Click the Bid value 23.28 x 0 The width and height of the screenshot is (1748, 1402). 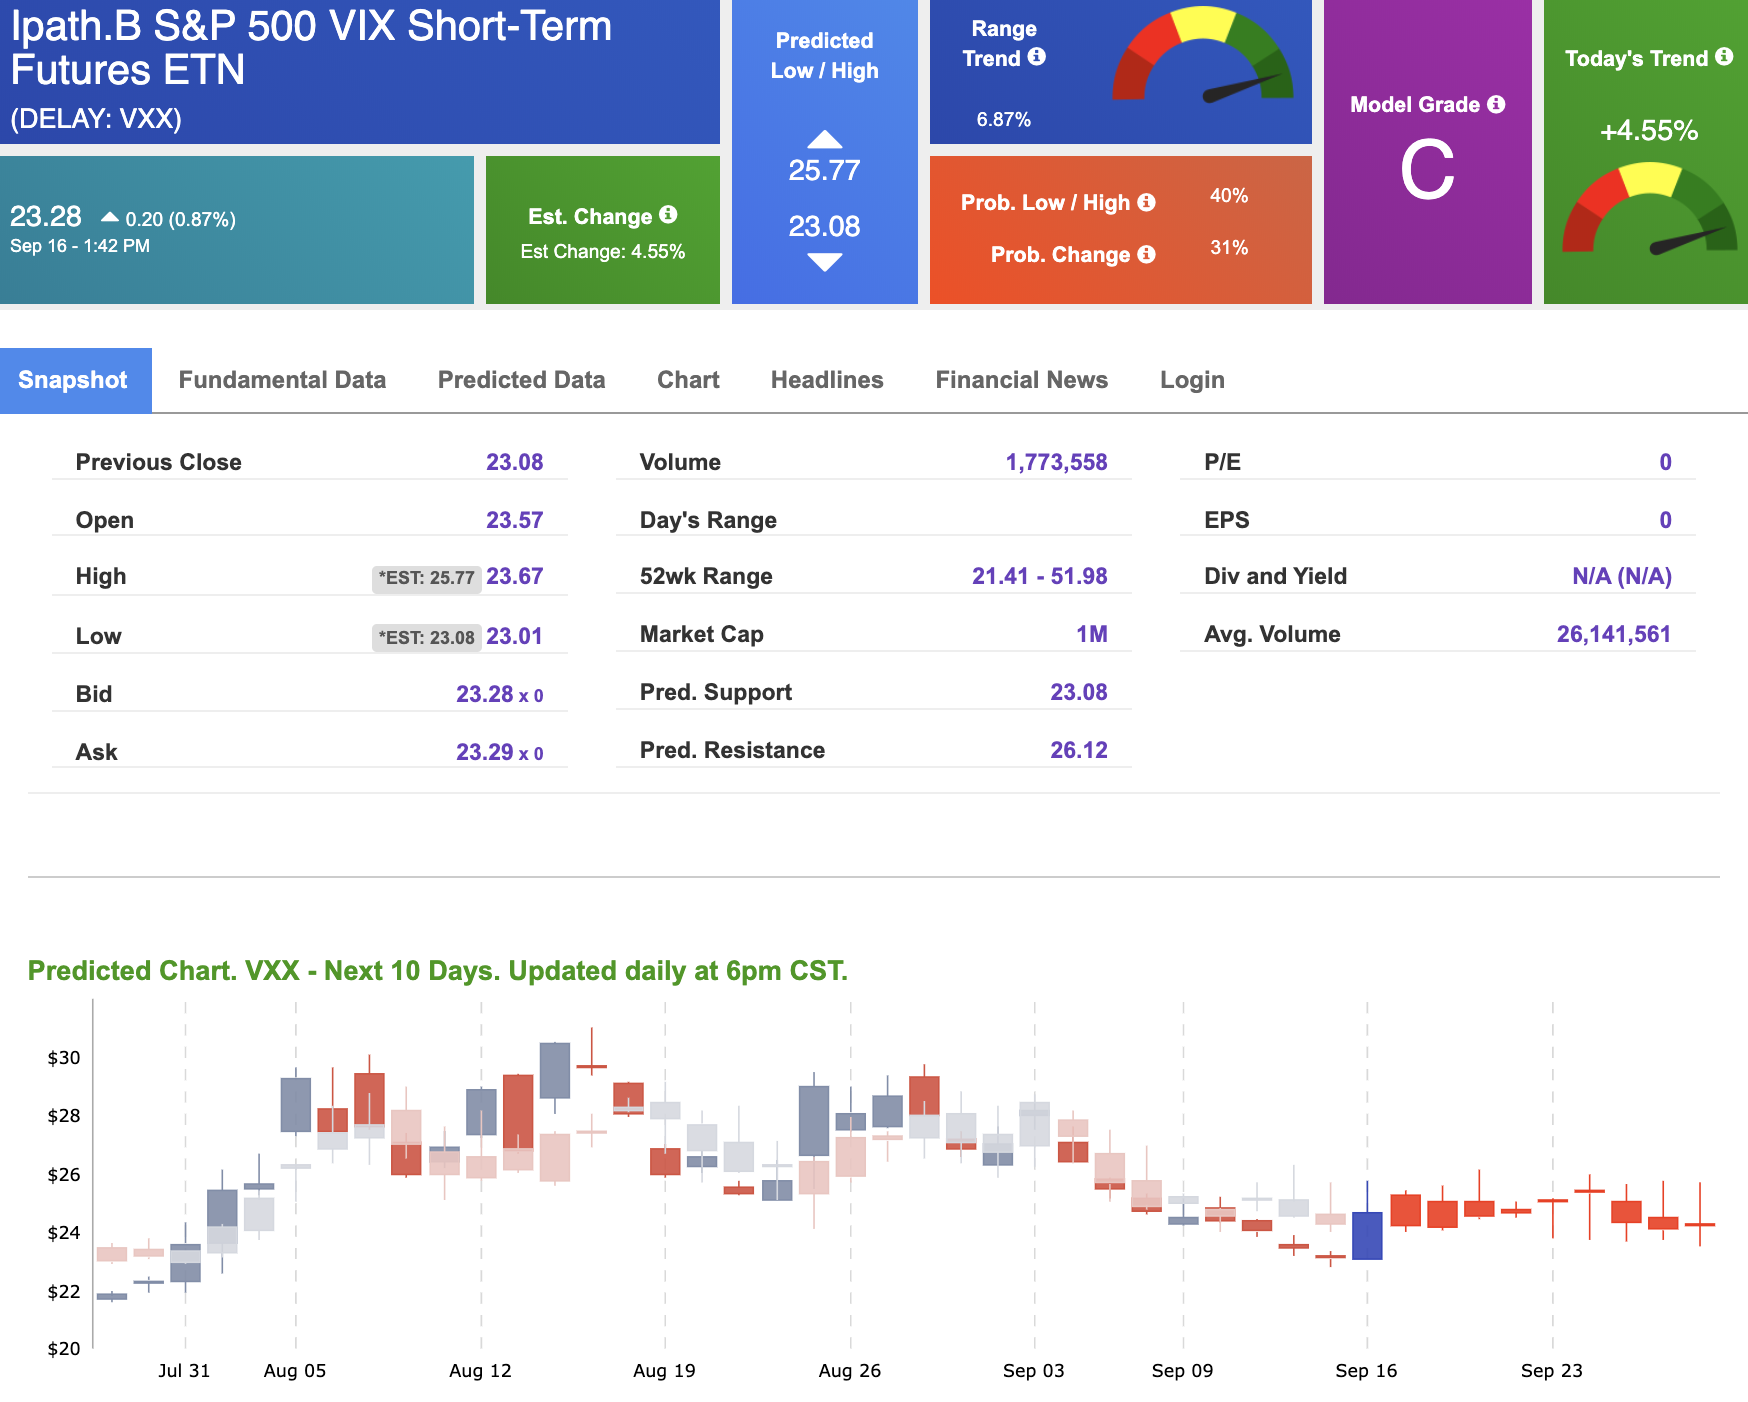[500, 694]
